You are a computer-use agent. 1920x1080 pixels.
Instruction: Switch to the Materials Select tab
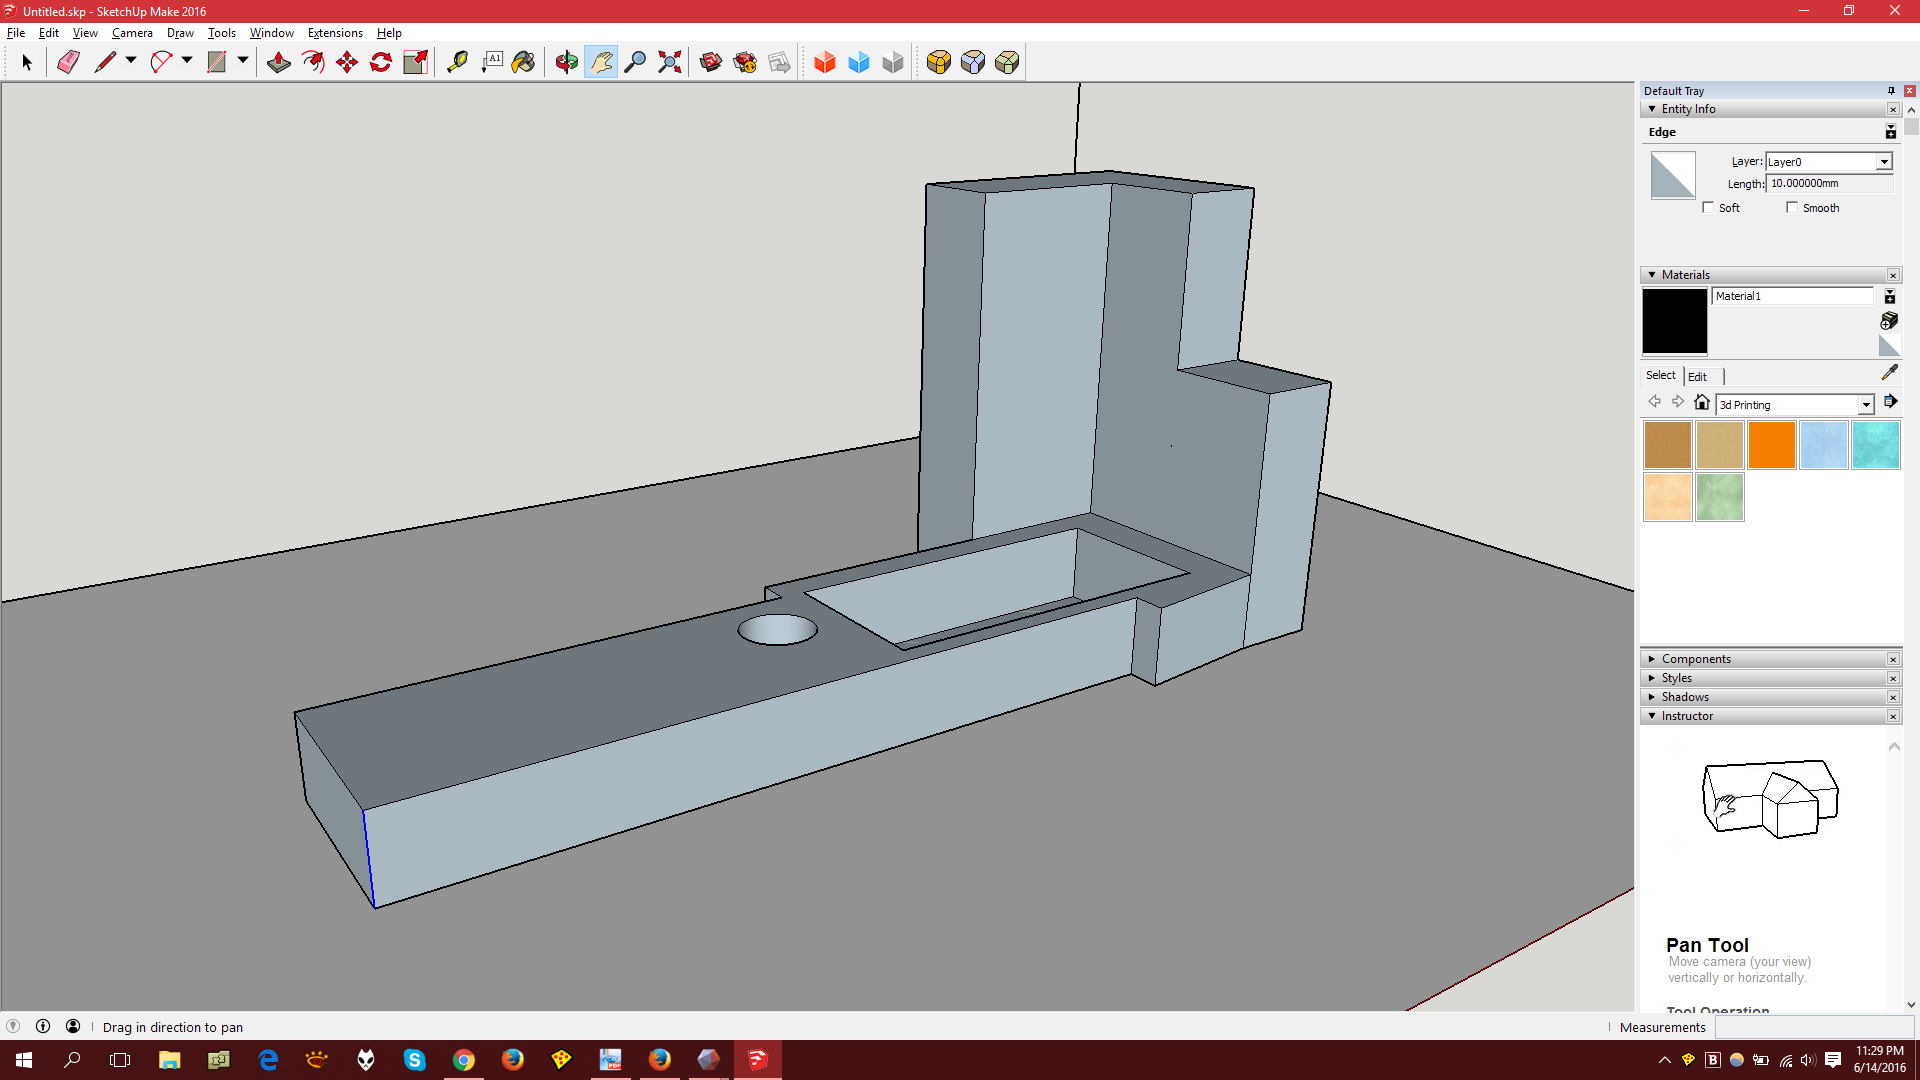[x=1661, y=376]
